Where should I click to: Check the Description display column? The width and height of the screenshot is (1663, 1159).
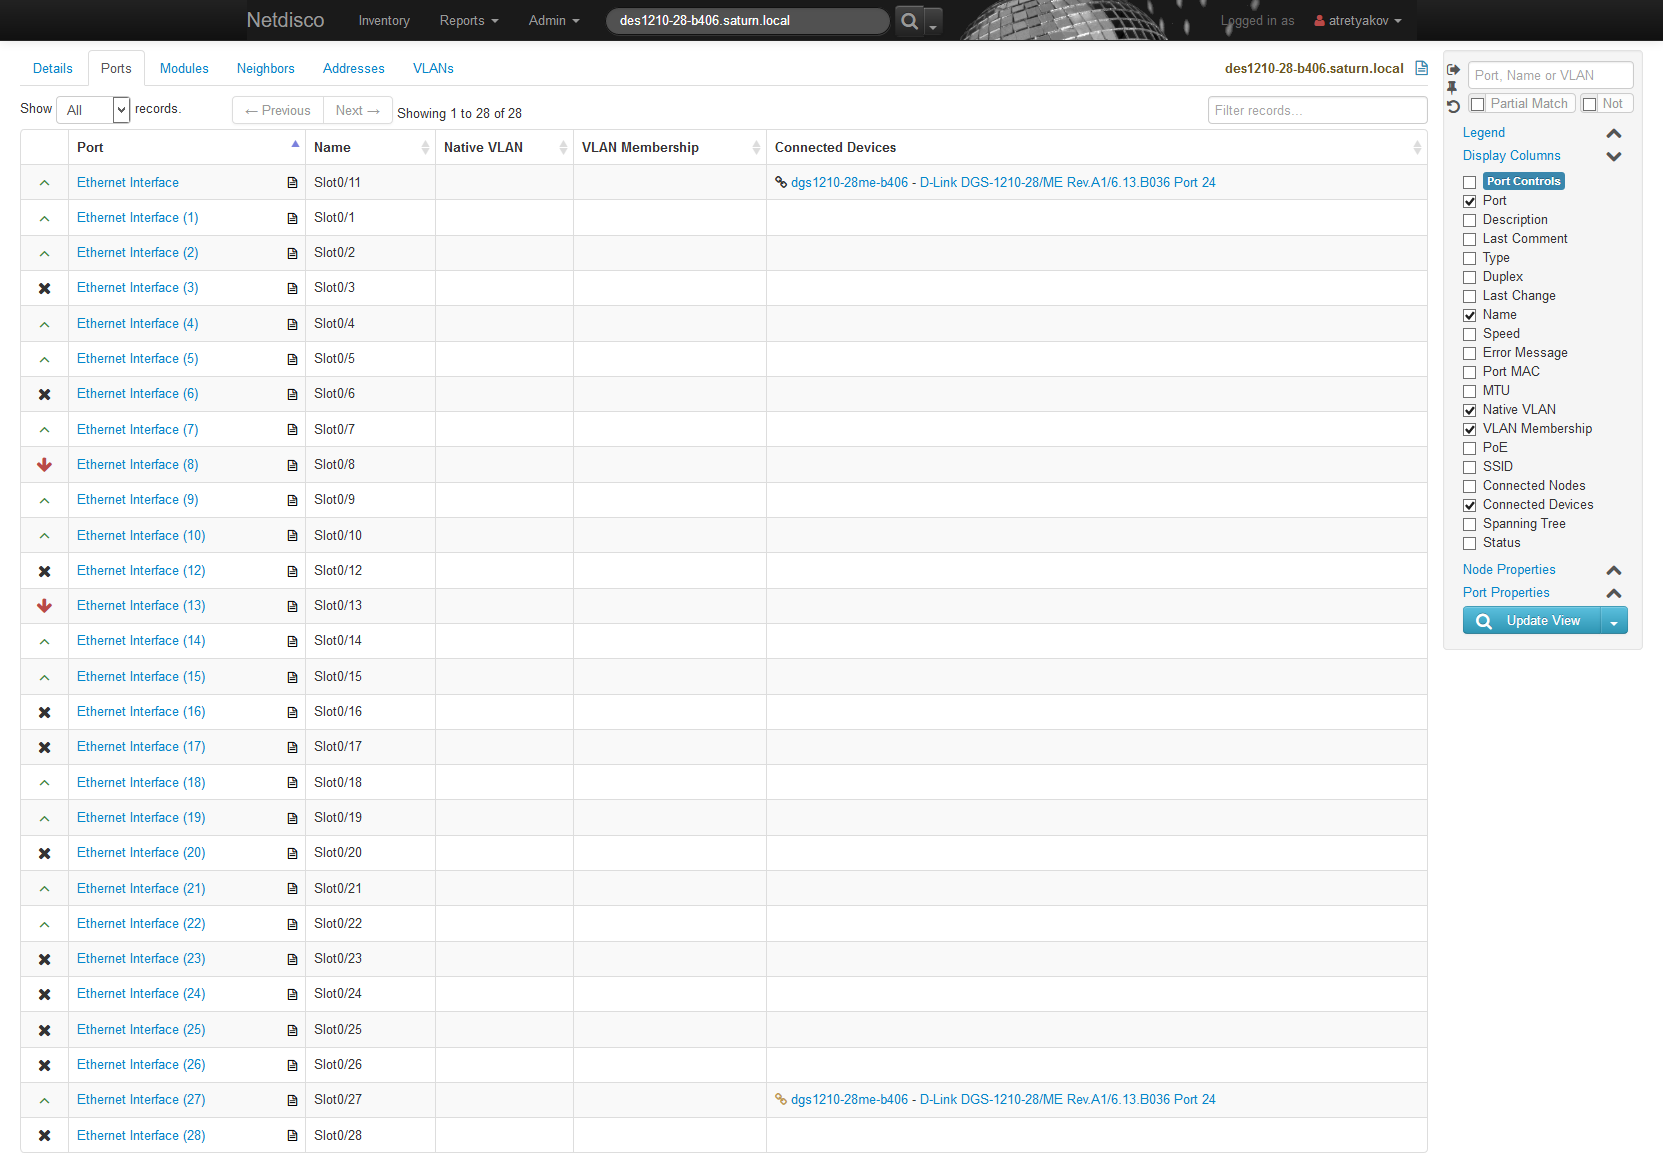(x=1469, y=219)
